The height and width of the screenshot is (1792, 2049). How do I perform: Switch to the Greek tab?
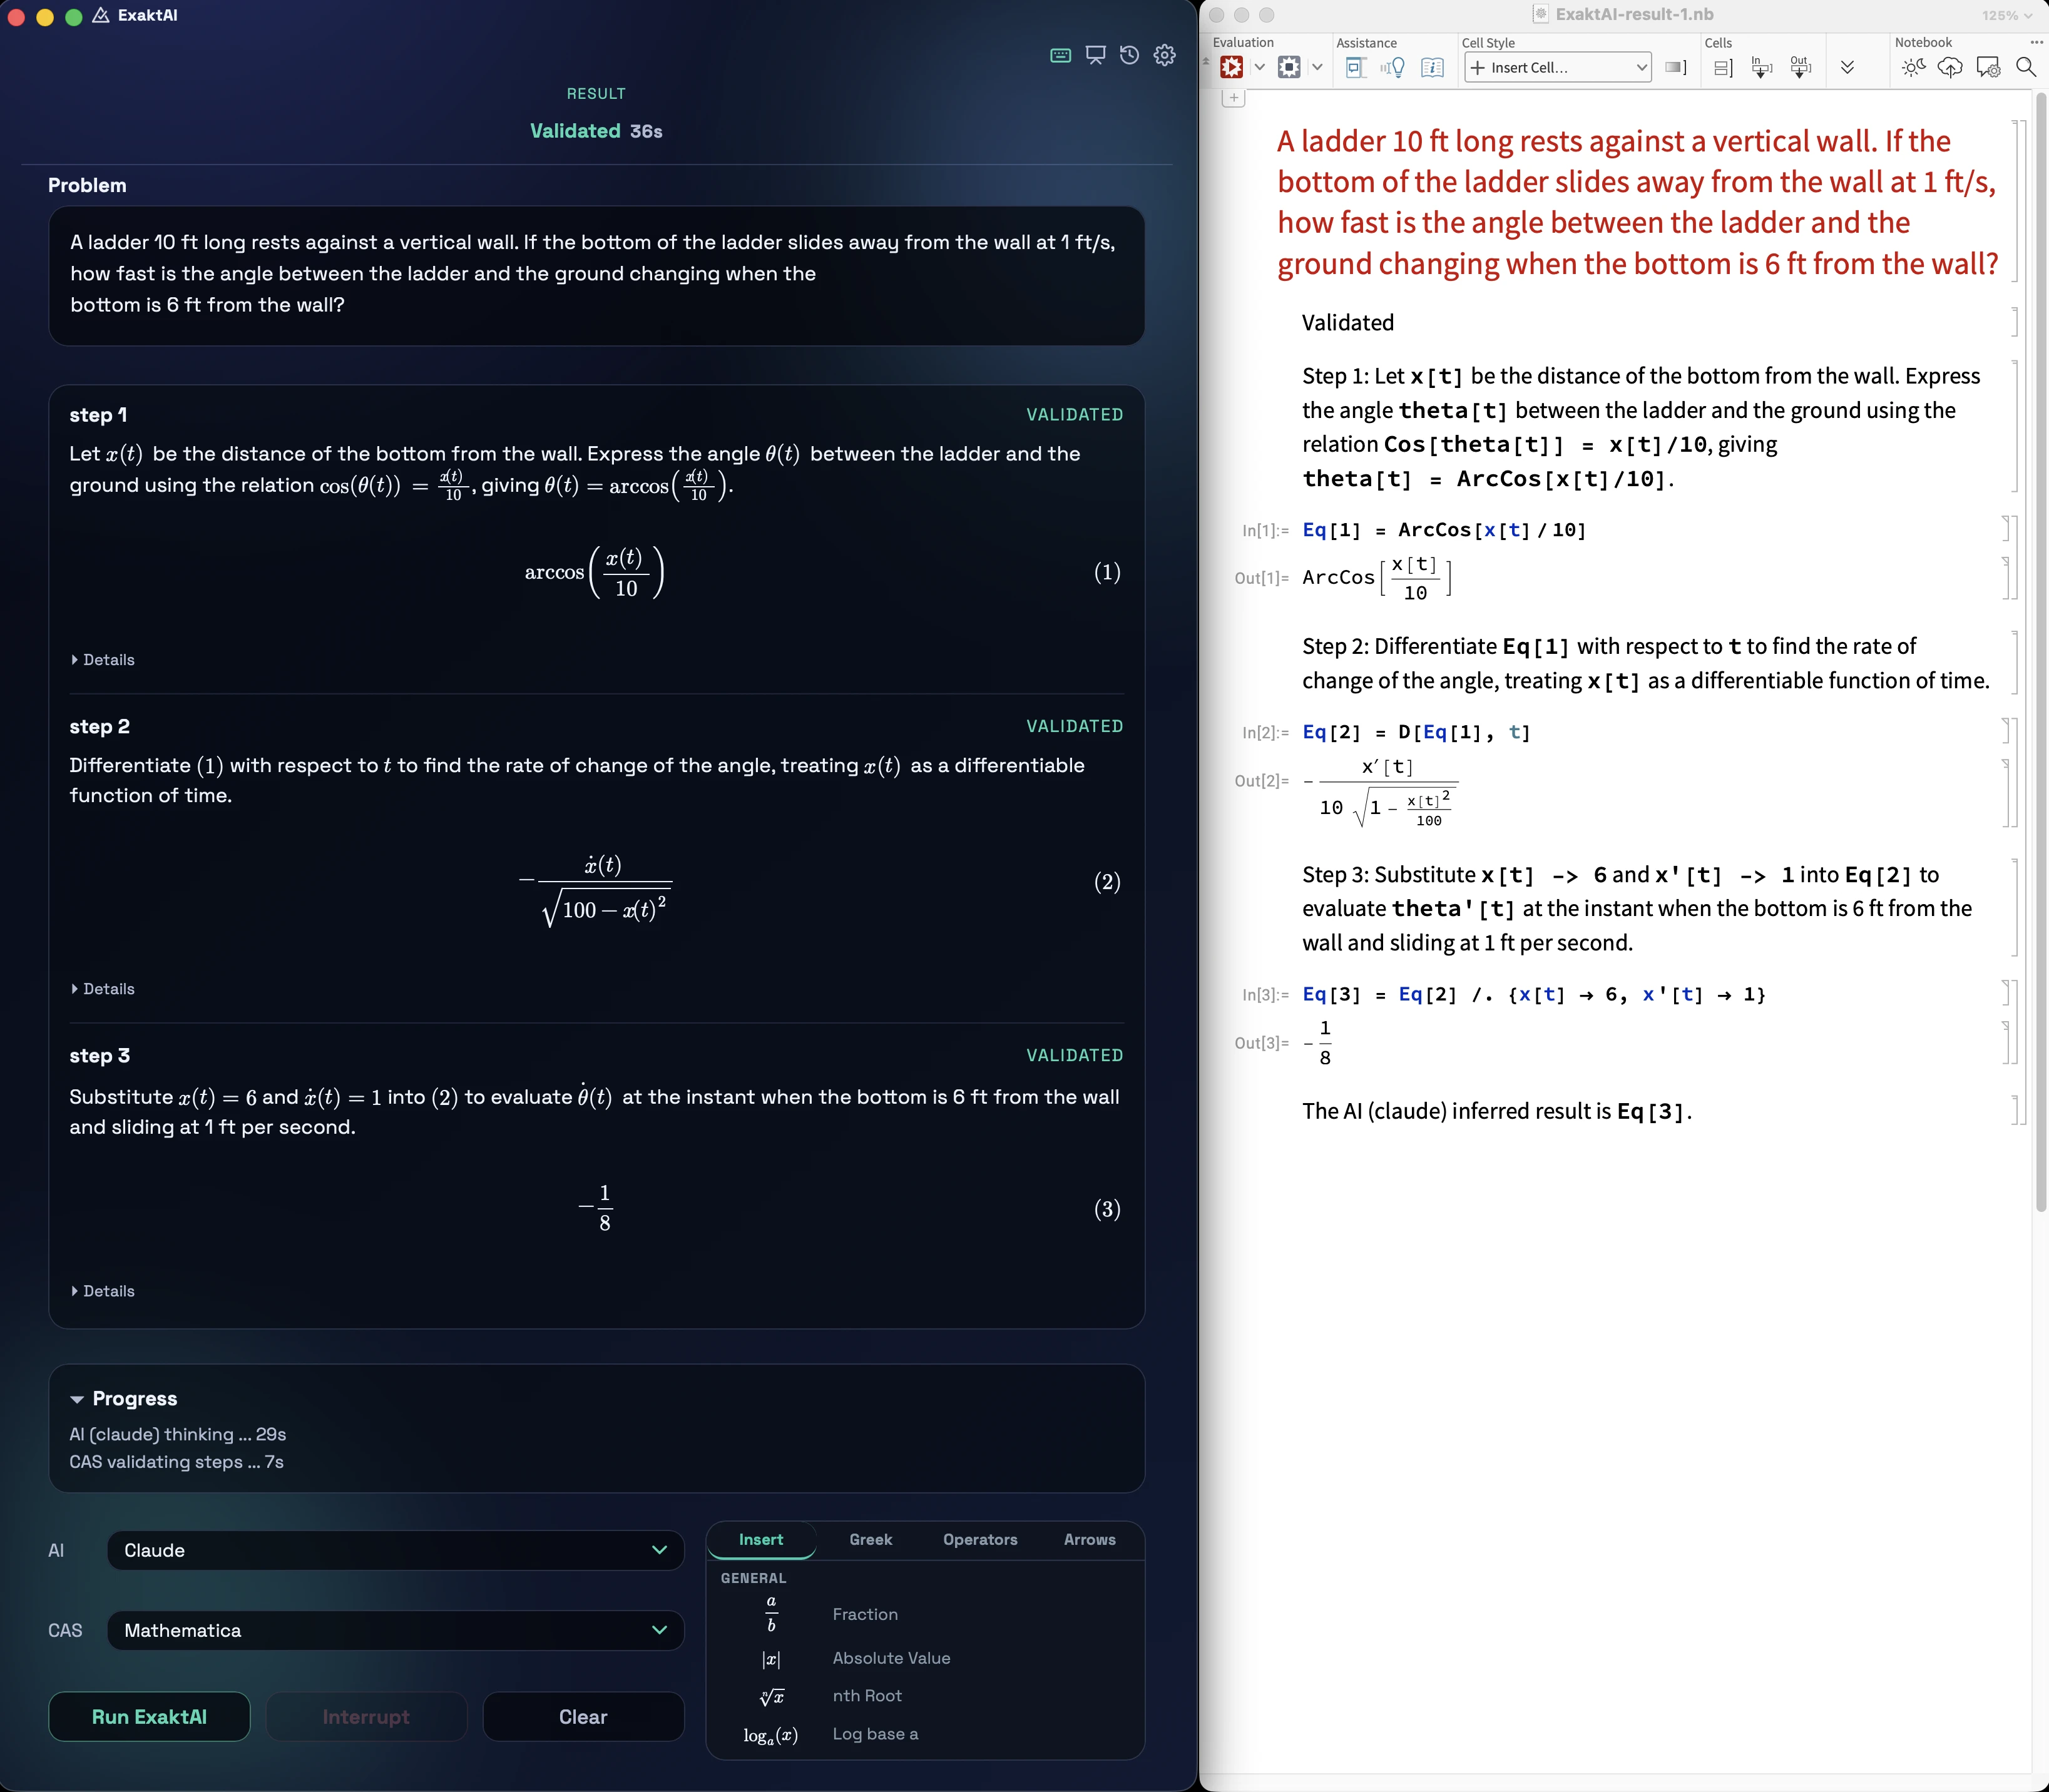[871, 1540]
